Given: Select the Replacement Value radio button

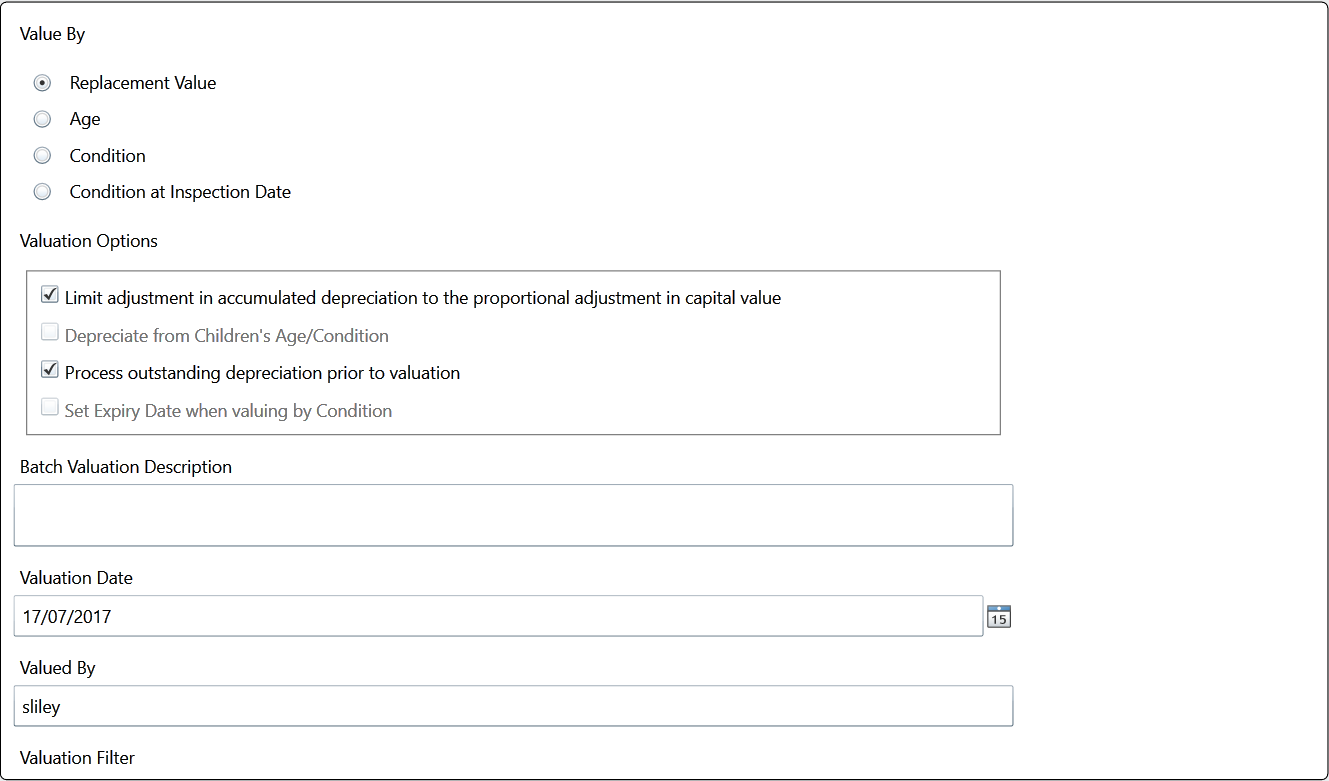Looking at the screenshot, I should tap(42, 83).
